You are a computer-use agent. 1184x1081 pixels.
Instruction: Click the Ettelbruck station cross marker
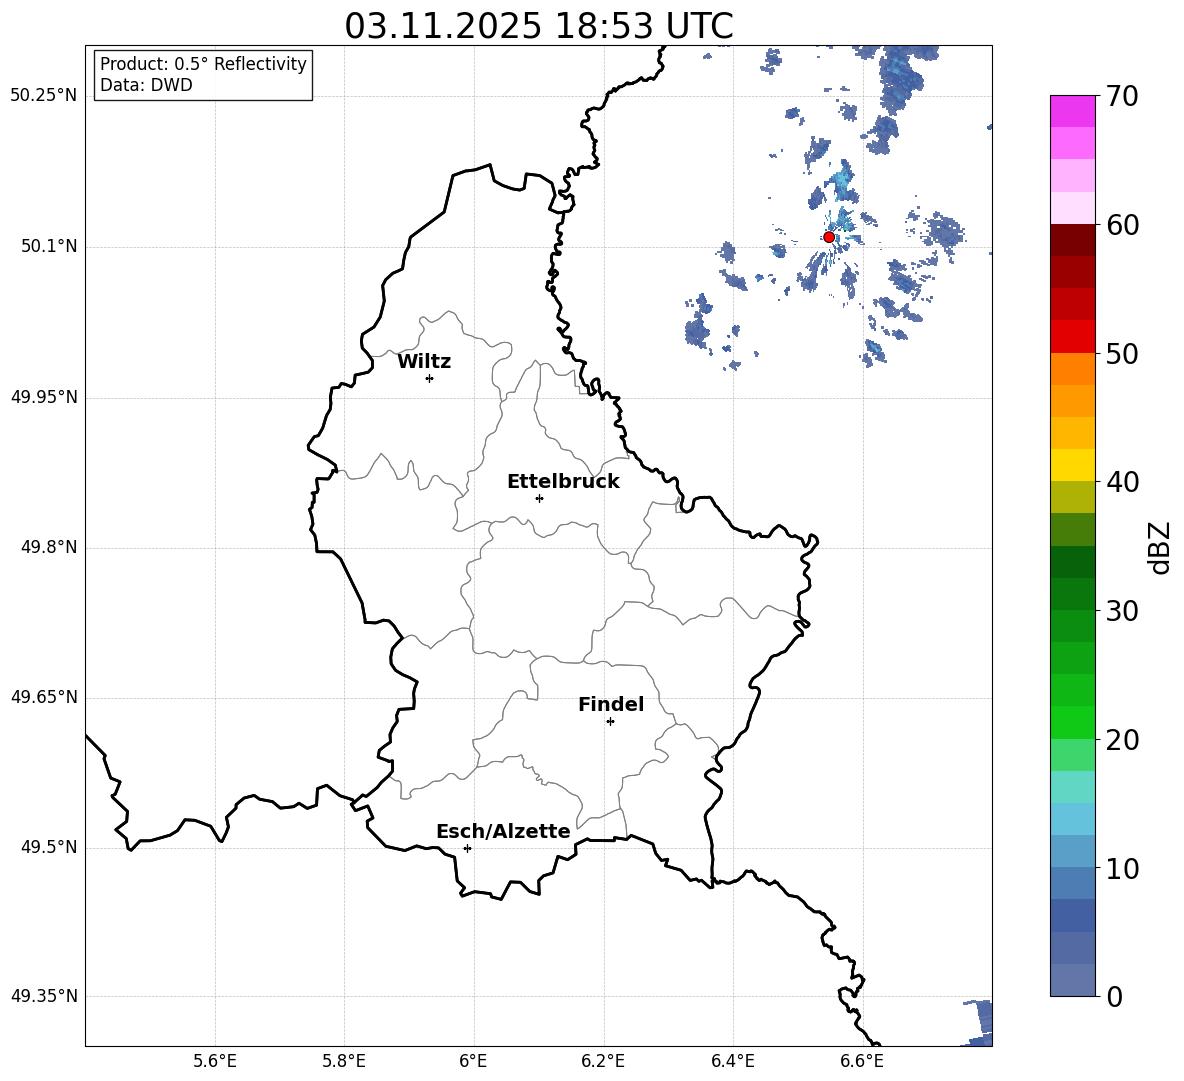[x=539, y=498]
